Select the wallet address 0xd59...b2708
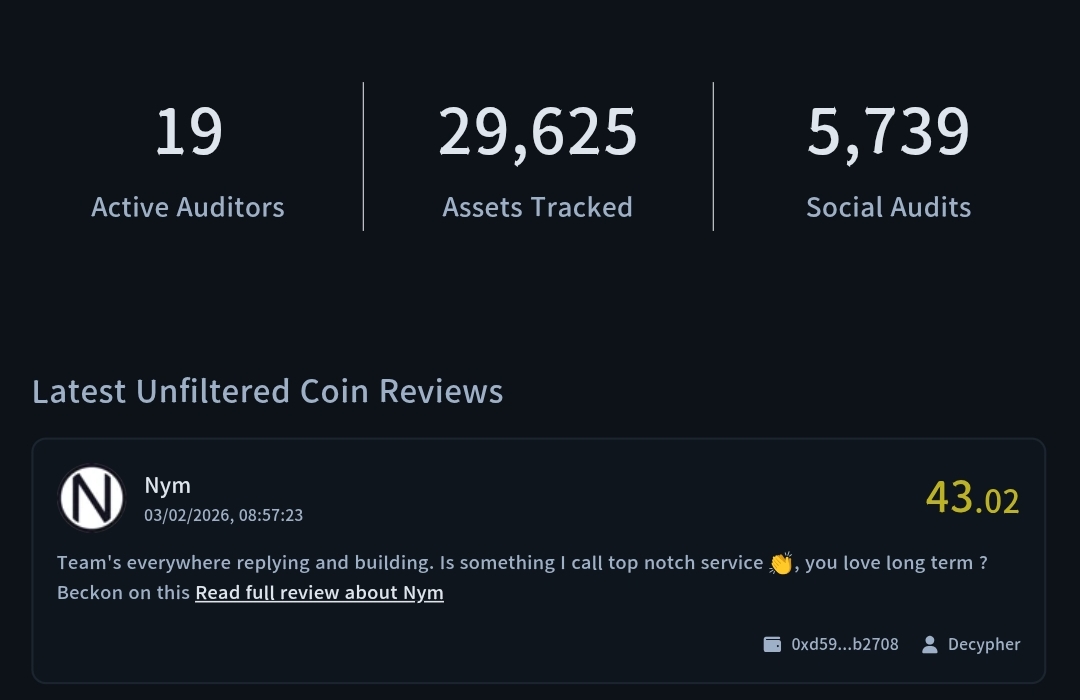Screen dimensions: 1080x700 click(x=844, y=645)
